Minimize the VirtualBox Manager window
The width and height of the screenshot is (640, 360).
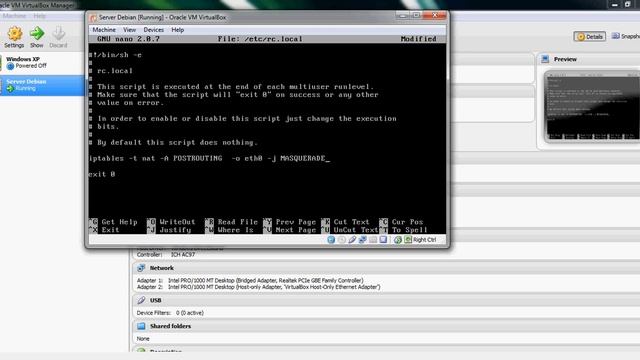(615, 4)
